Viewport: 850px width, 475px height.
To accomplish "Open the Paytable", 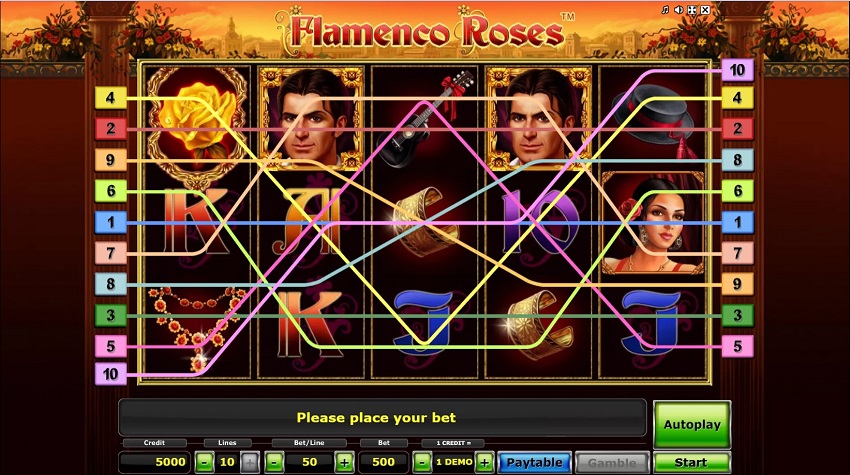I will 535,463.
